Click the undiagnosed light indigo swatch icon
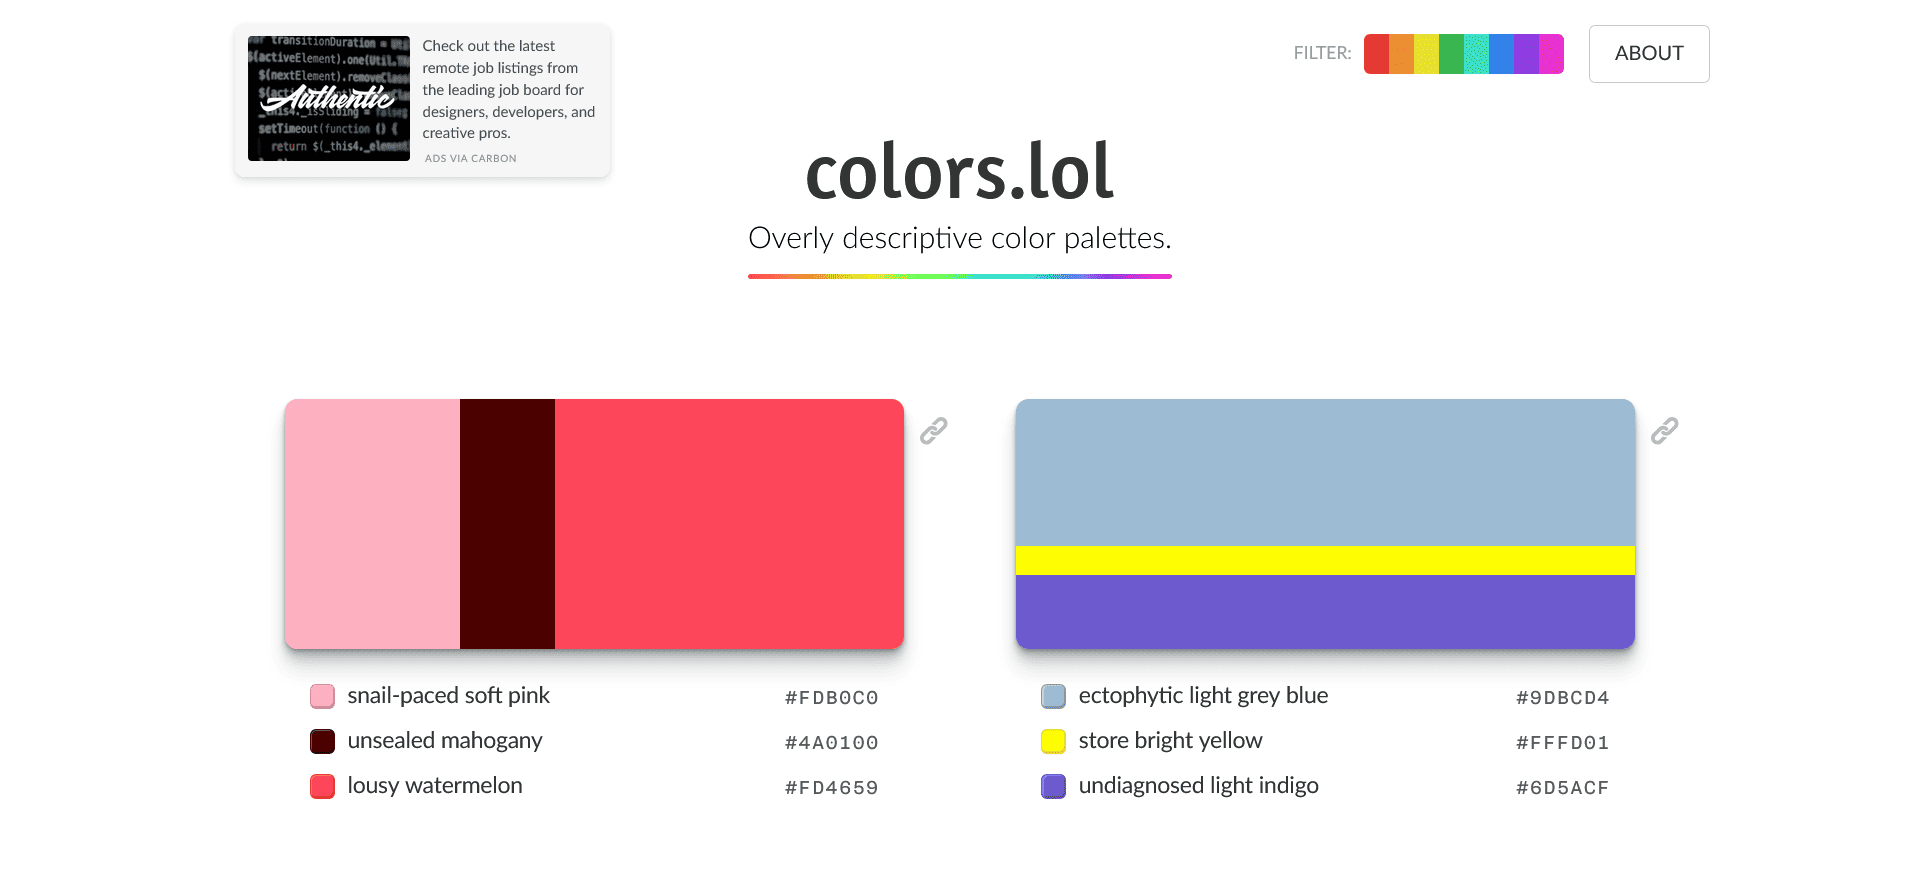1920x878 pixels. (x=1053, y=786)
